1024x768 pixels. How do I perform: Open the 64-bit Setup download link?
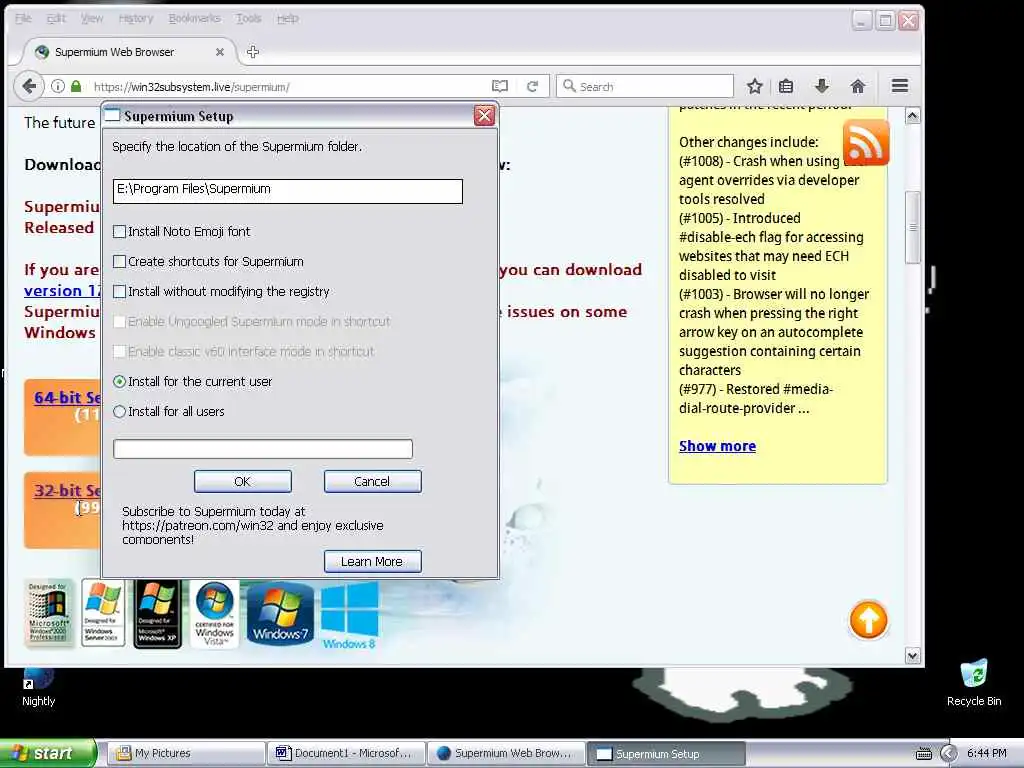[x=67, y=397]
